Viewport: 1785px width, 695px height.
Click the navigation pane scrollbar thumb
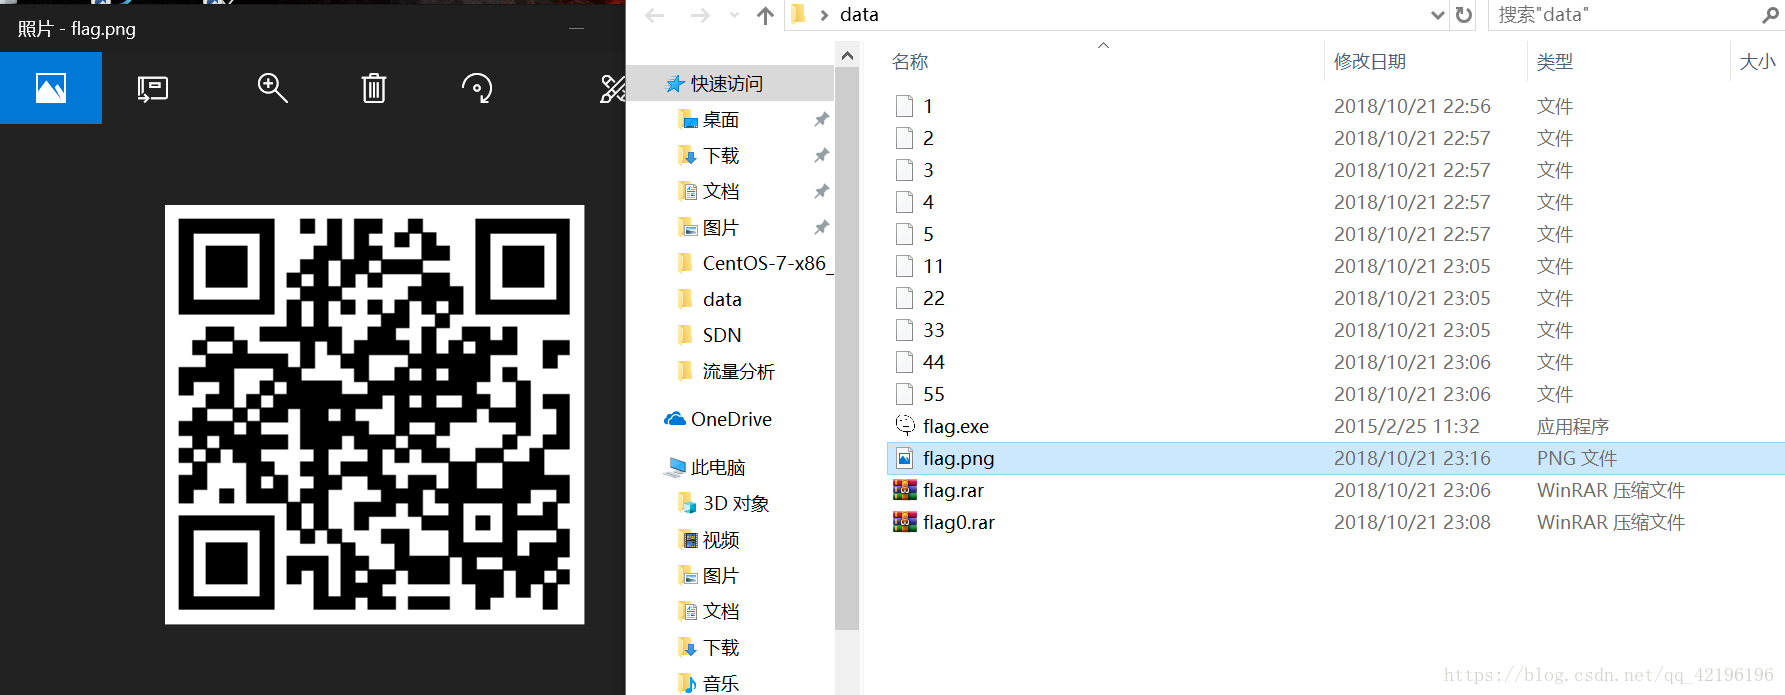pyautogui.click(x=847, y=350)
